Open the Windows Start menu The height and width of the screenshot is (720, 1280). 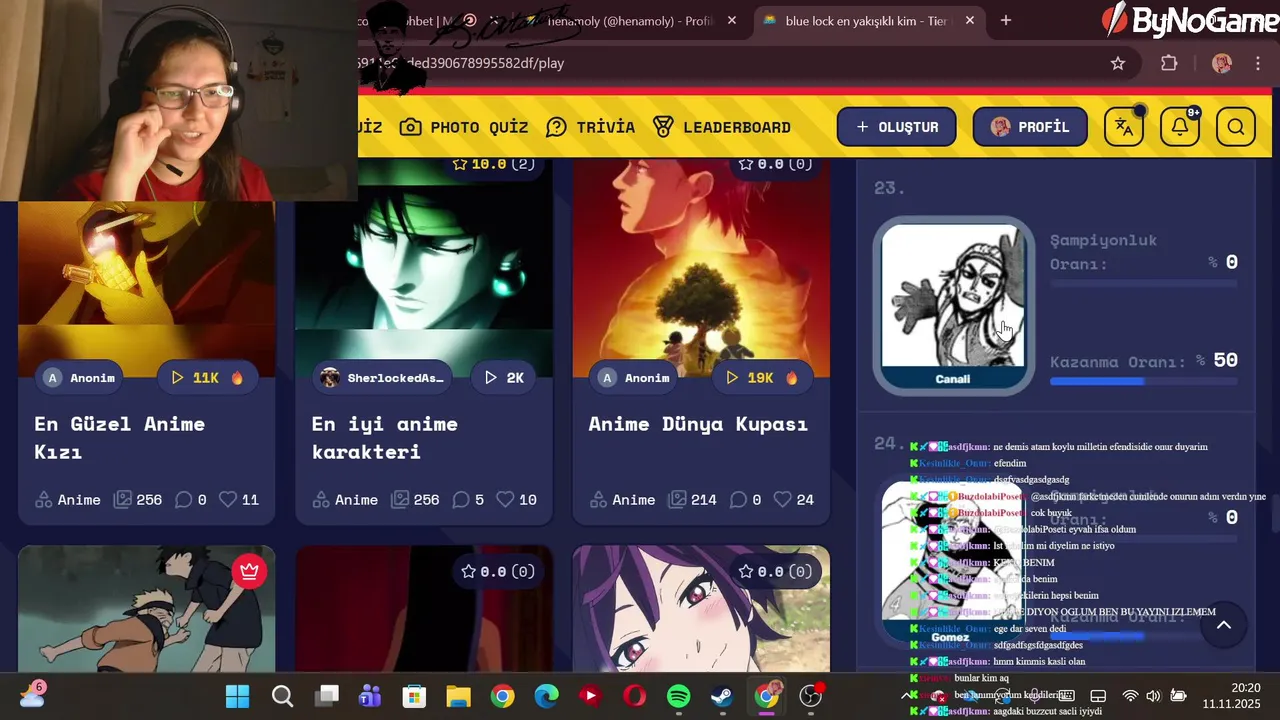[x=237, y=696]
